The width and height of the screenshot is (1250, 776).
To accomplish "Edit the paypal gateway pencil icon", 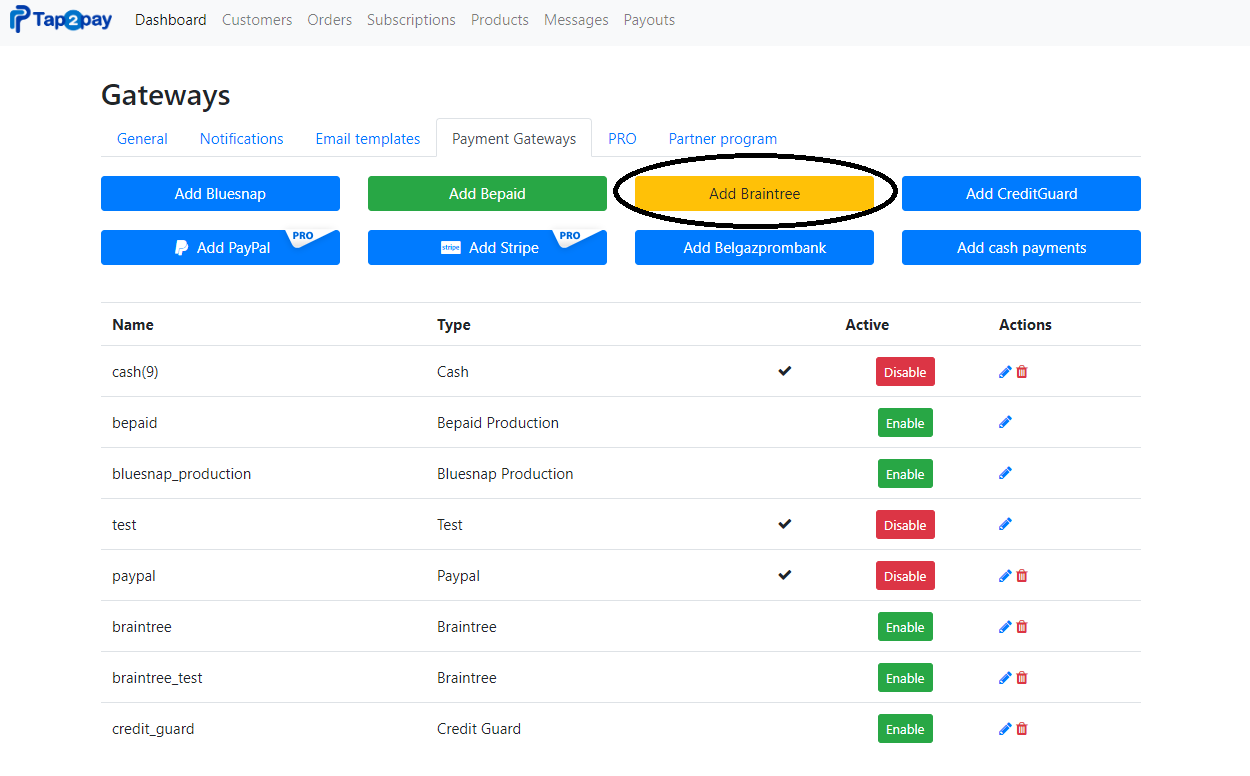I will click(x=1005, y=576).
